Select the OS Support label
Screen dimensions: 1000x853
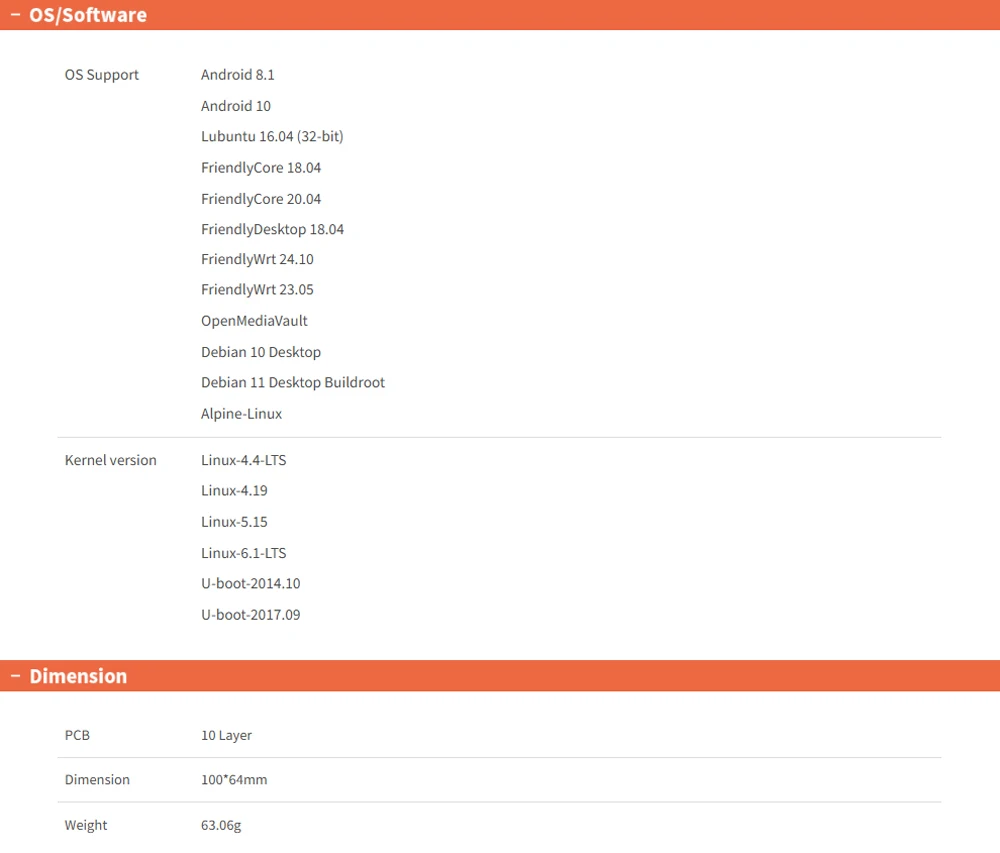coord(101,75)
